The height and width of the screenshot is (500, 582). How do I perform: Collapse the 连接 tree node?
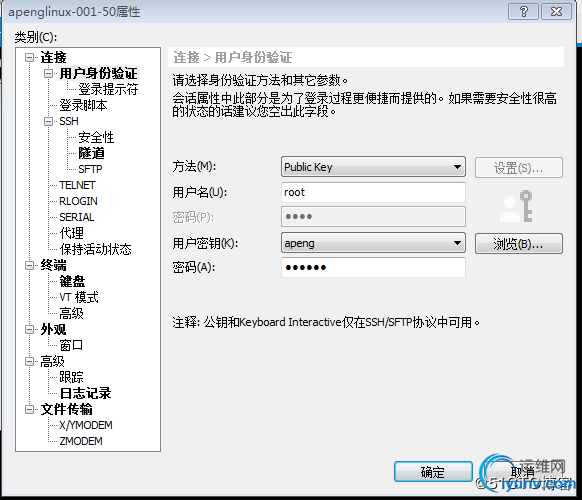click(x=29, y=58)
